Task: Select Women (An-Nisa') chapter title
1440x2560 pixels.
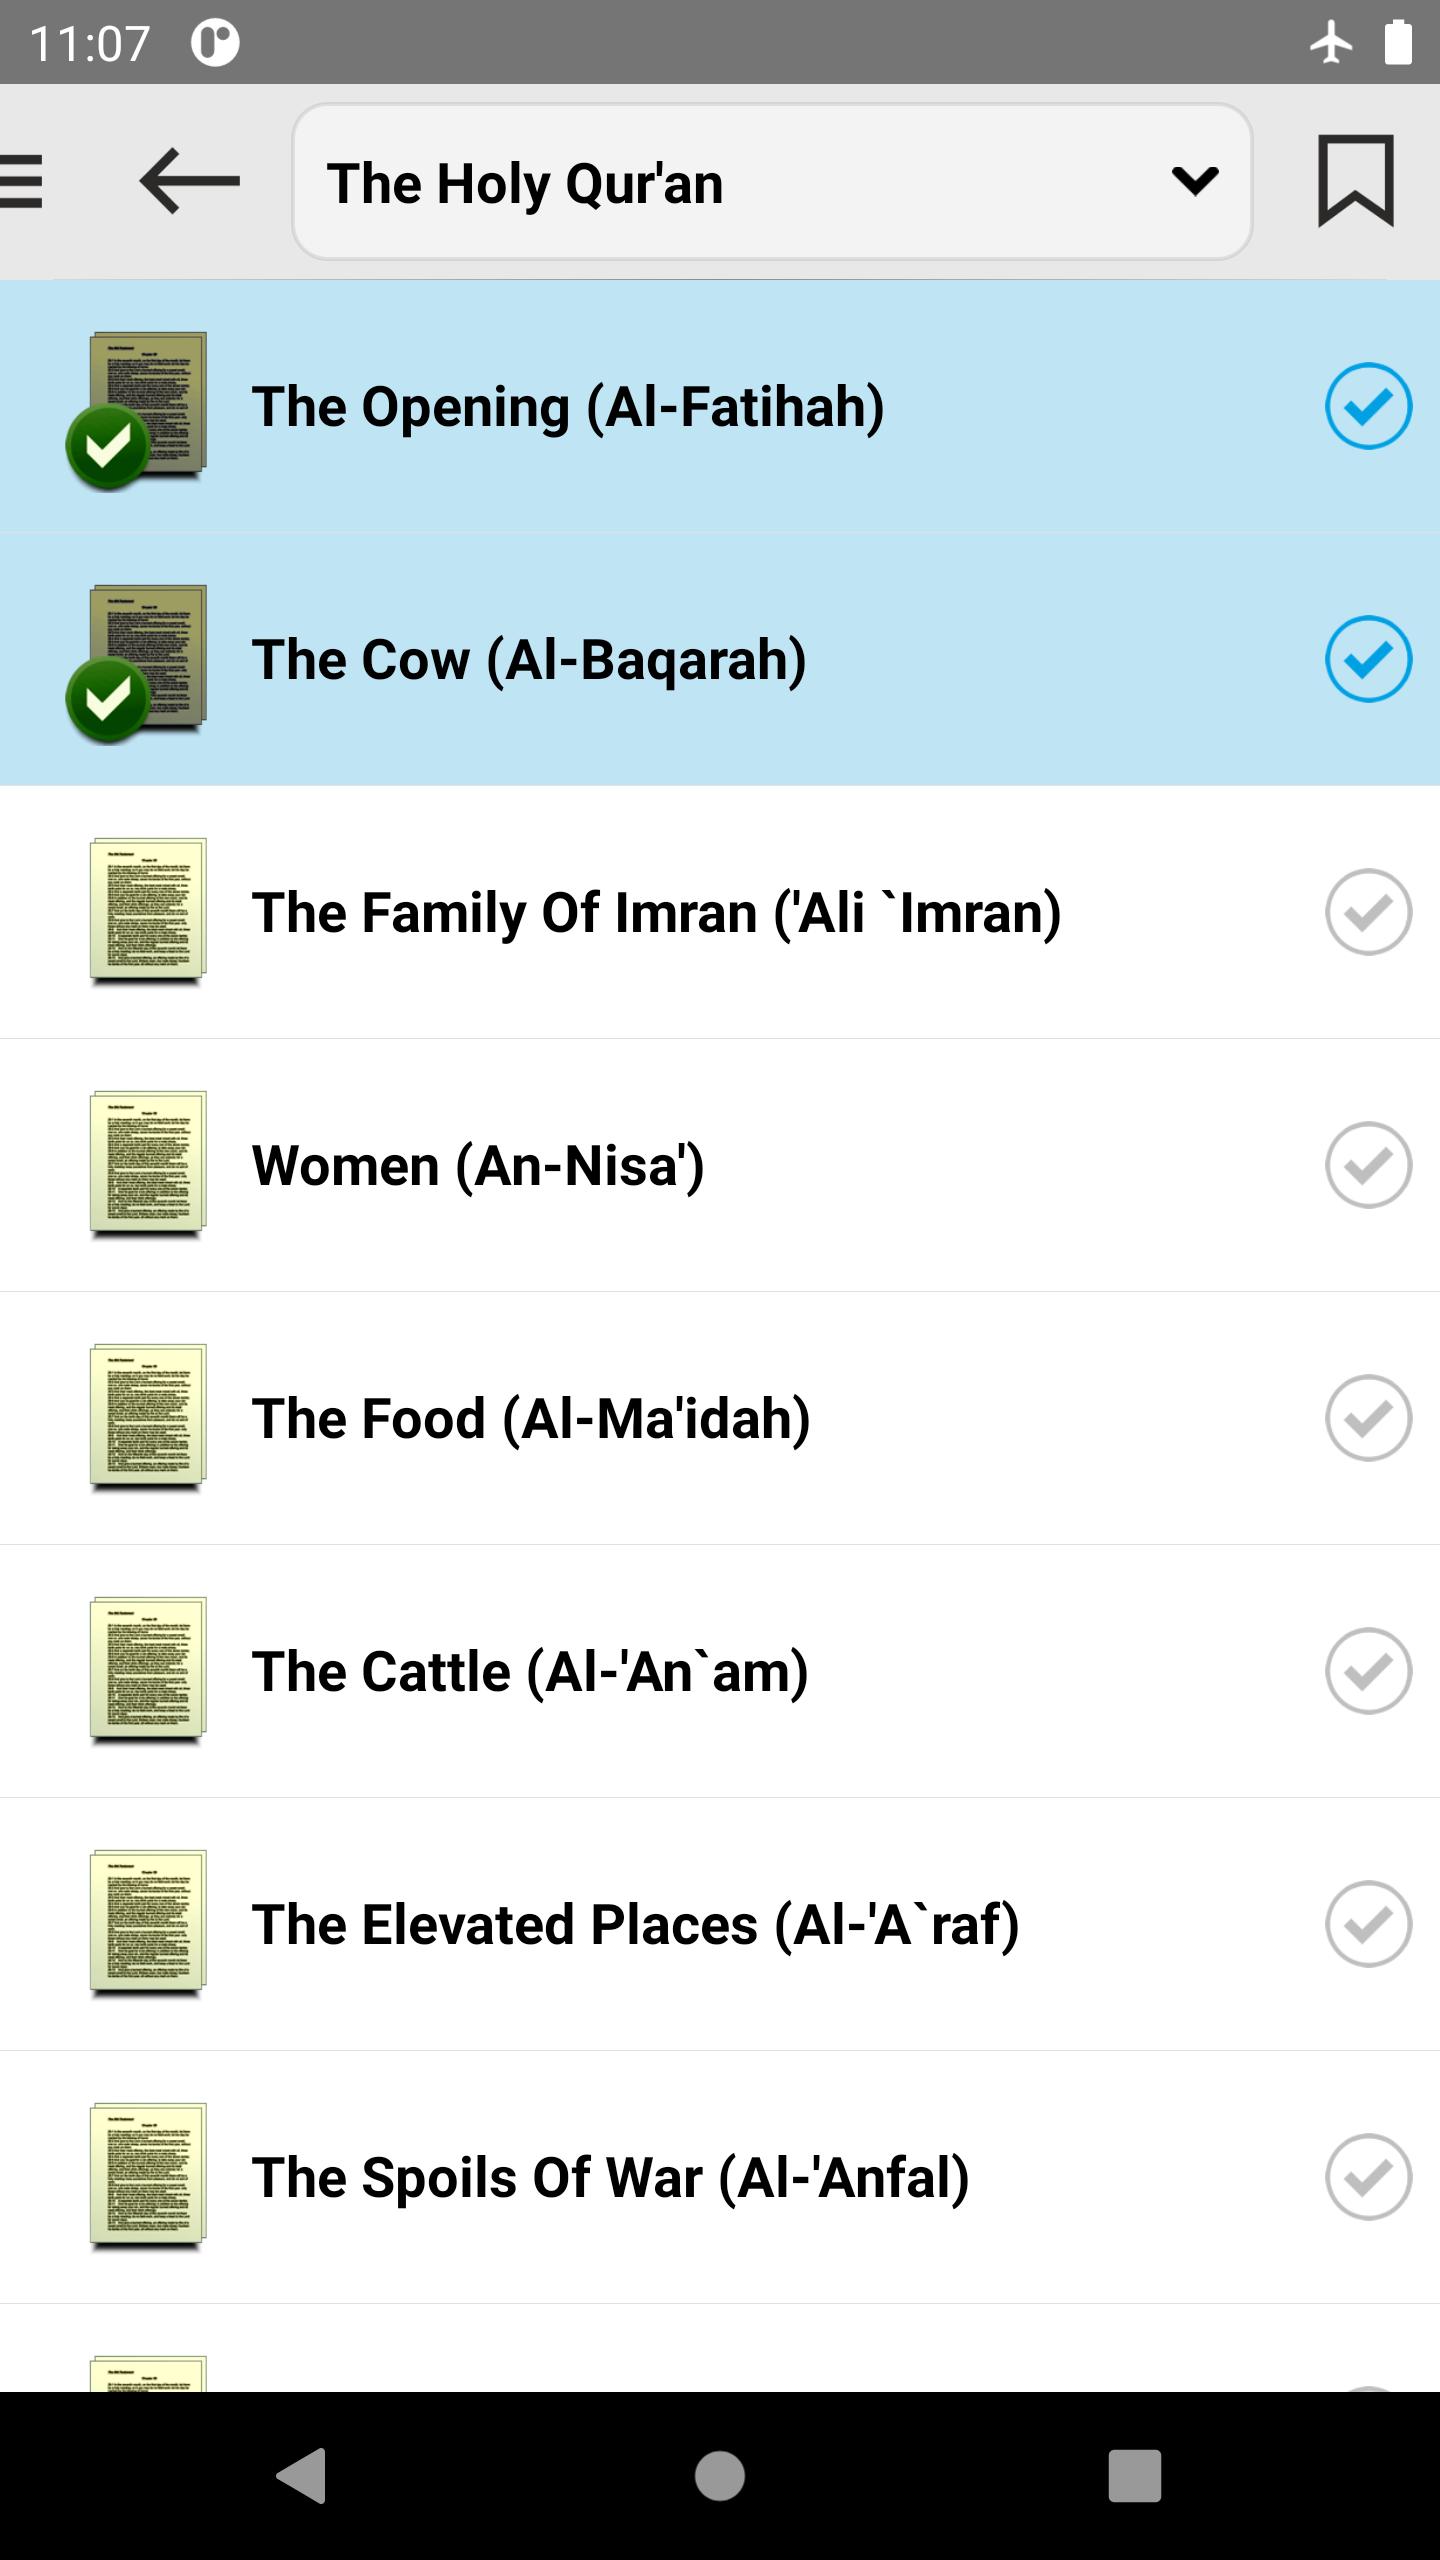Action: [x=478, y=1165]
